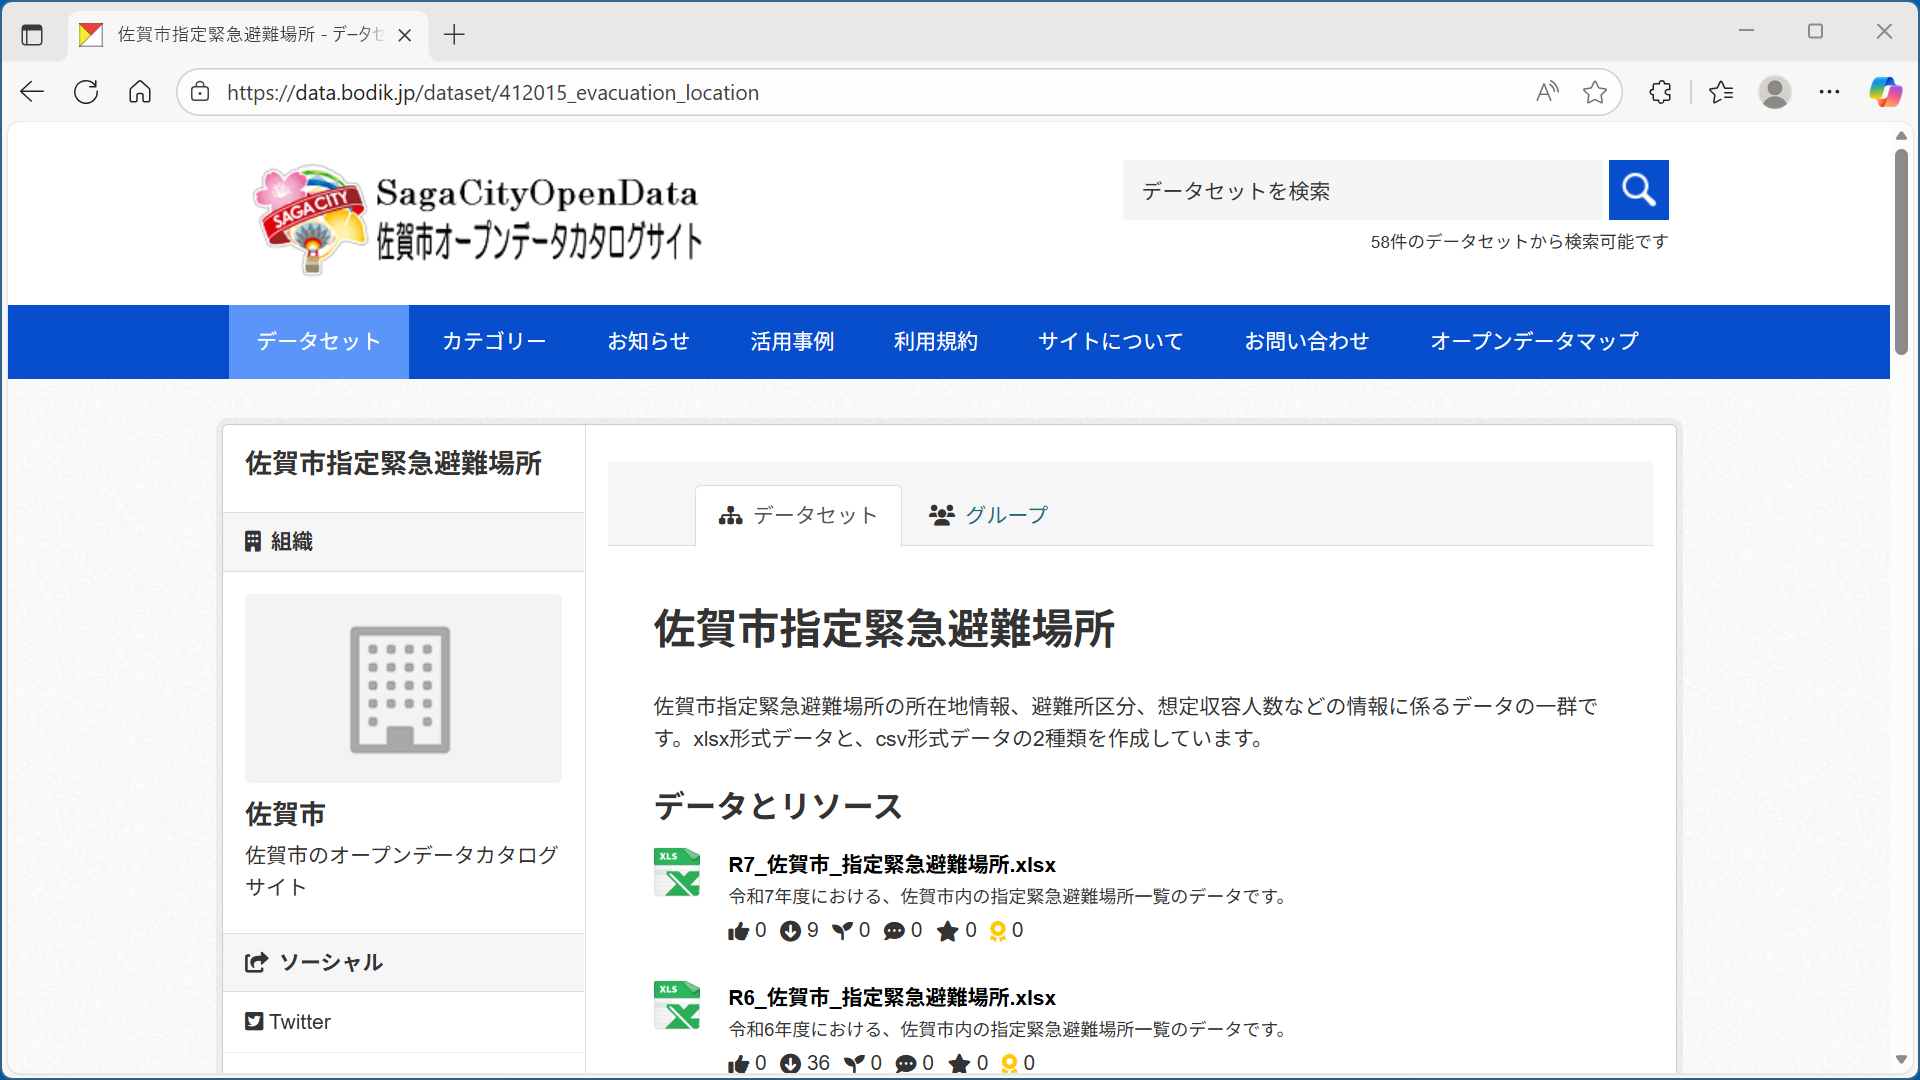The image size is (1920, 1080).
Task: Click star icon under R7 file
Action: (947, 932)
